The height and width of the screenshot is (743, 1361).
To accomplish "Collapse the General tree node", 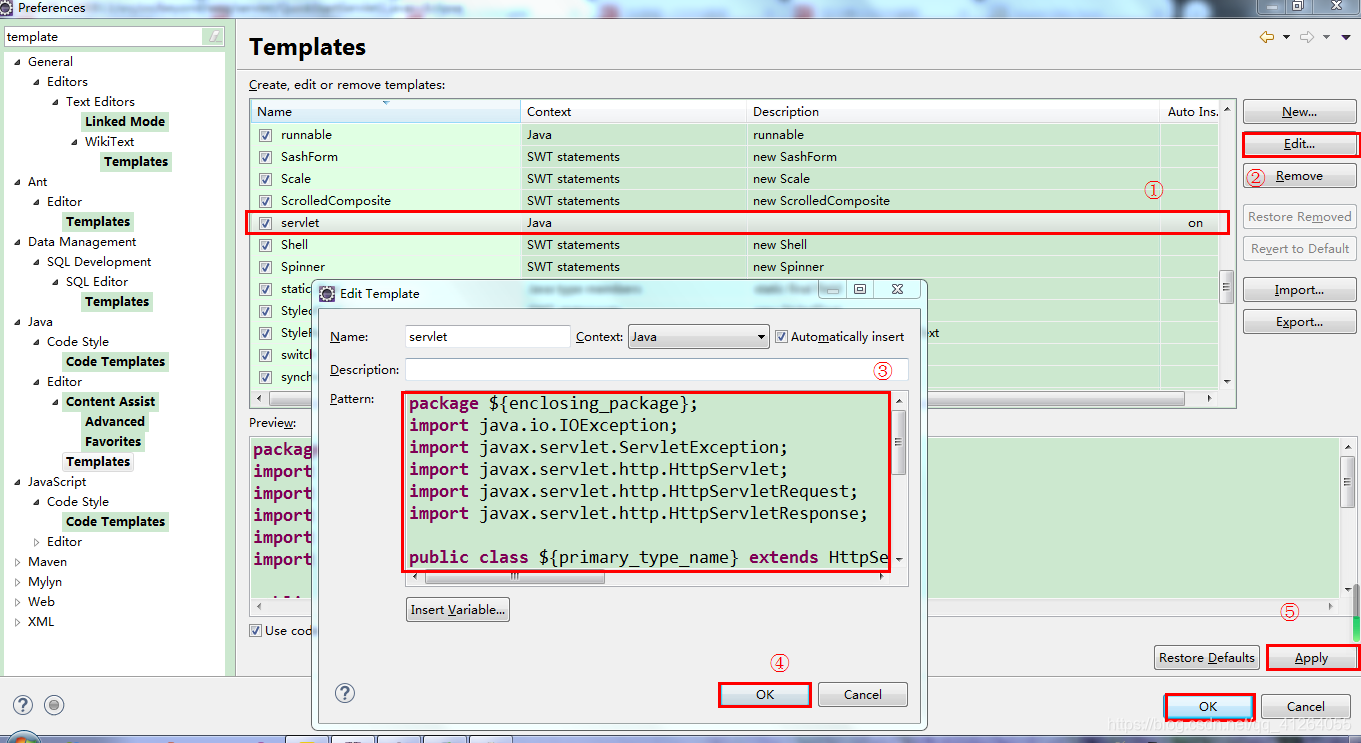I will 18,62.
